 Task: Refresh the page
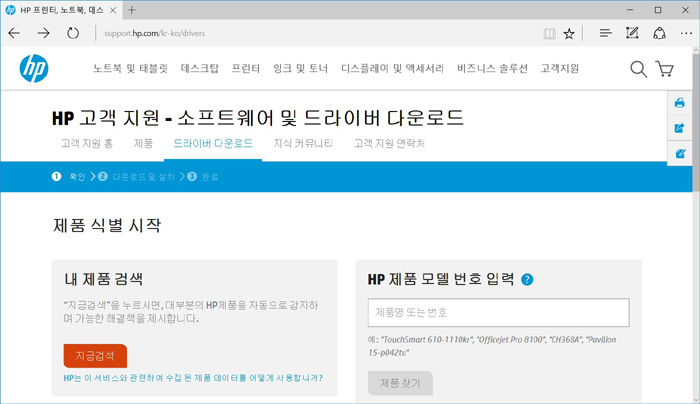(73, 33)
